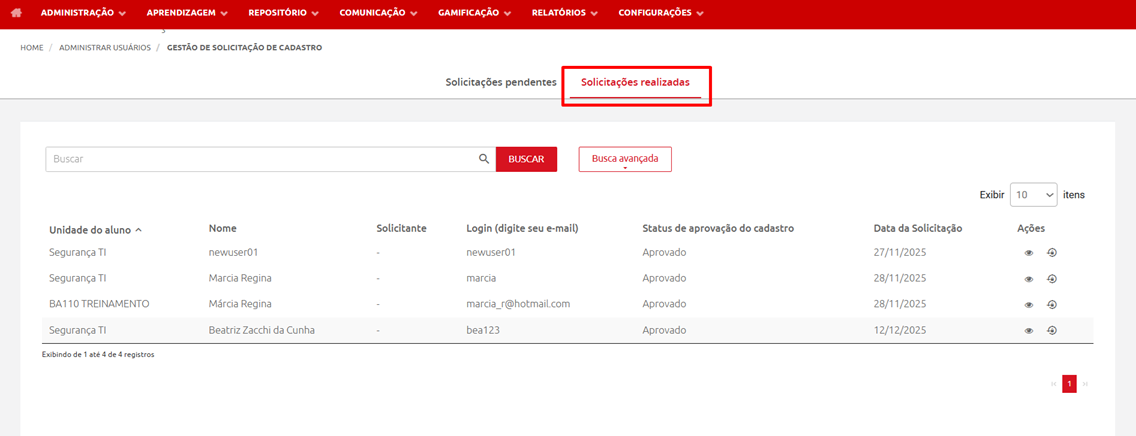Open Administrar Usuários breadcrumb link
1136x436 pixels.
click(105, 48)
